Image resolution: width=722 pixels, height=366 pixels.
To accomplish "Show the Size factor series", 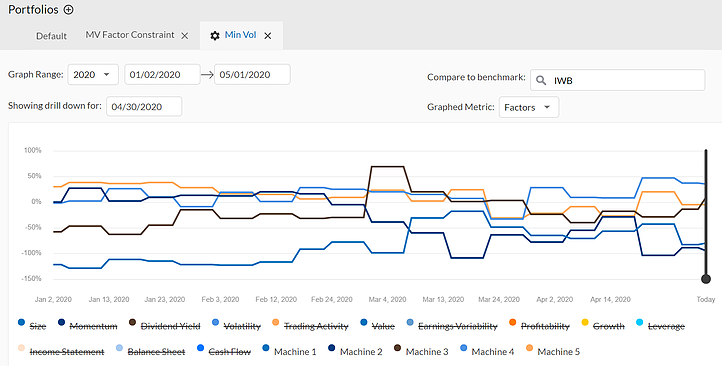I will click(x=32, y=325).
